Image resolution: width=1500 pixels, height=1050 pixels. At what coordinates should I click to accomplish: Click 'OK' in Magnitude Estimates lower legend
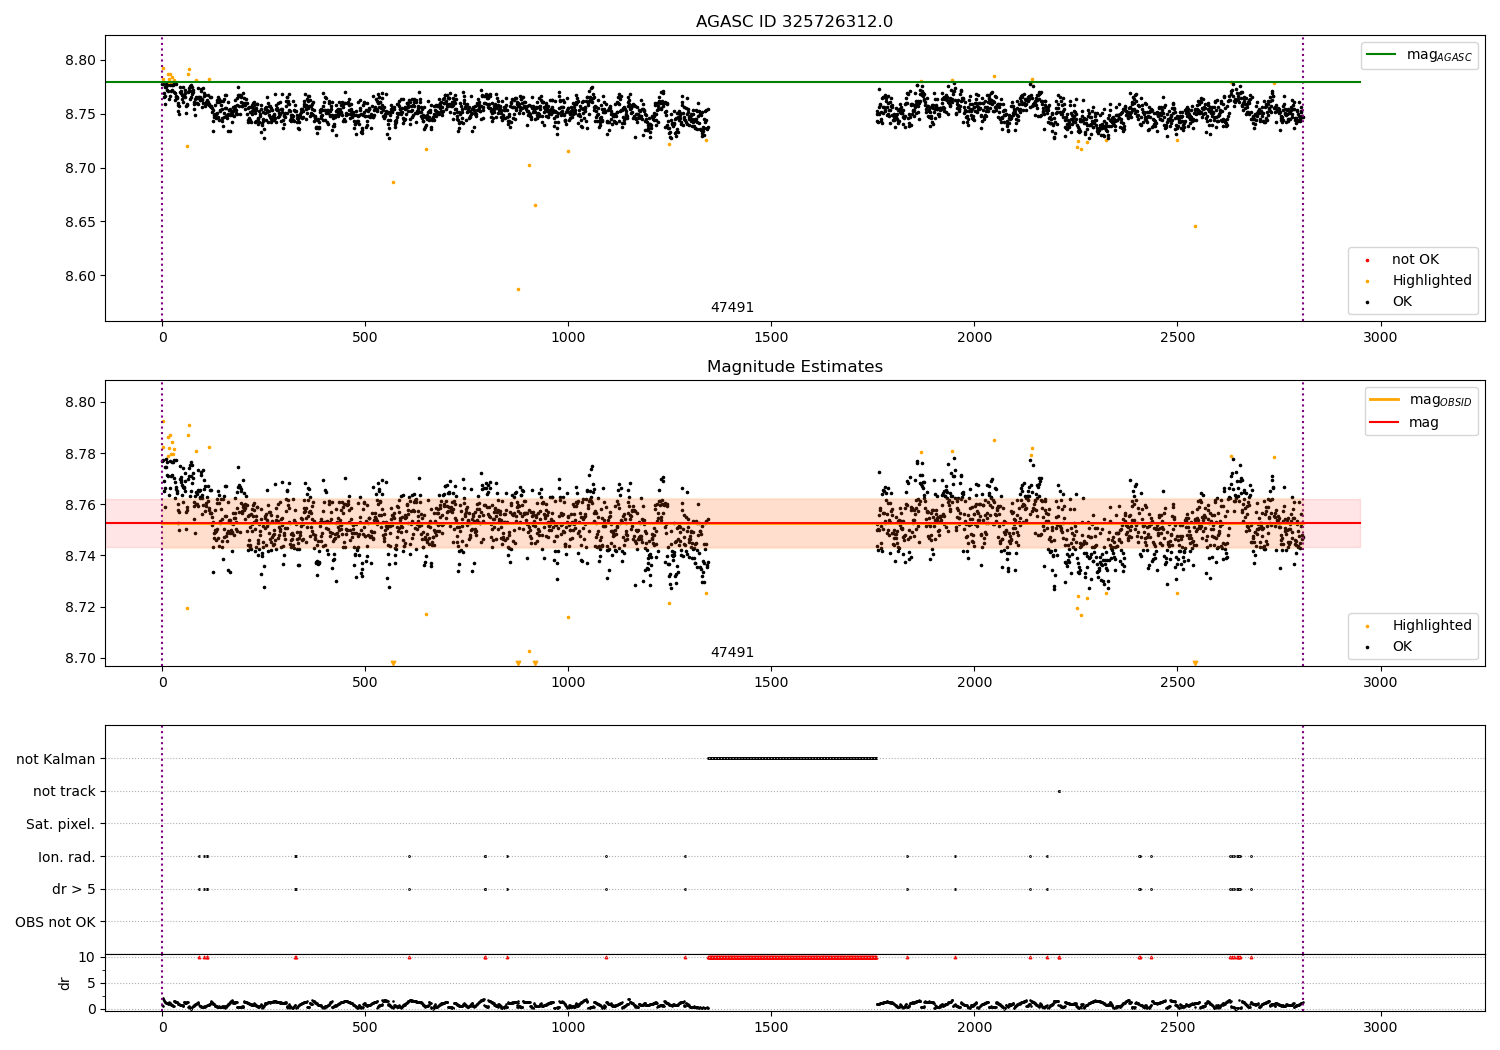pos(1402,647)
